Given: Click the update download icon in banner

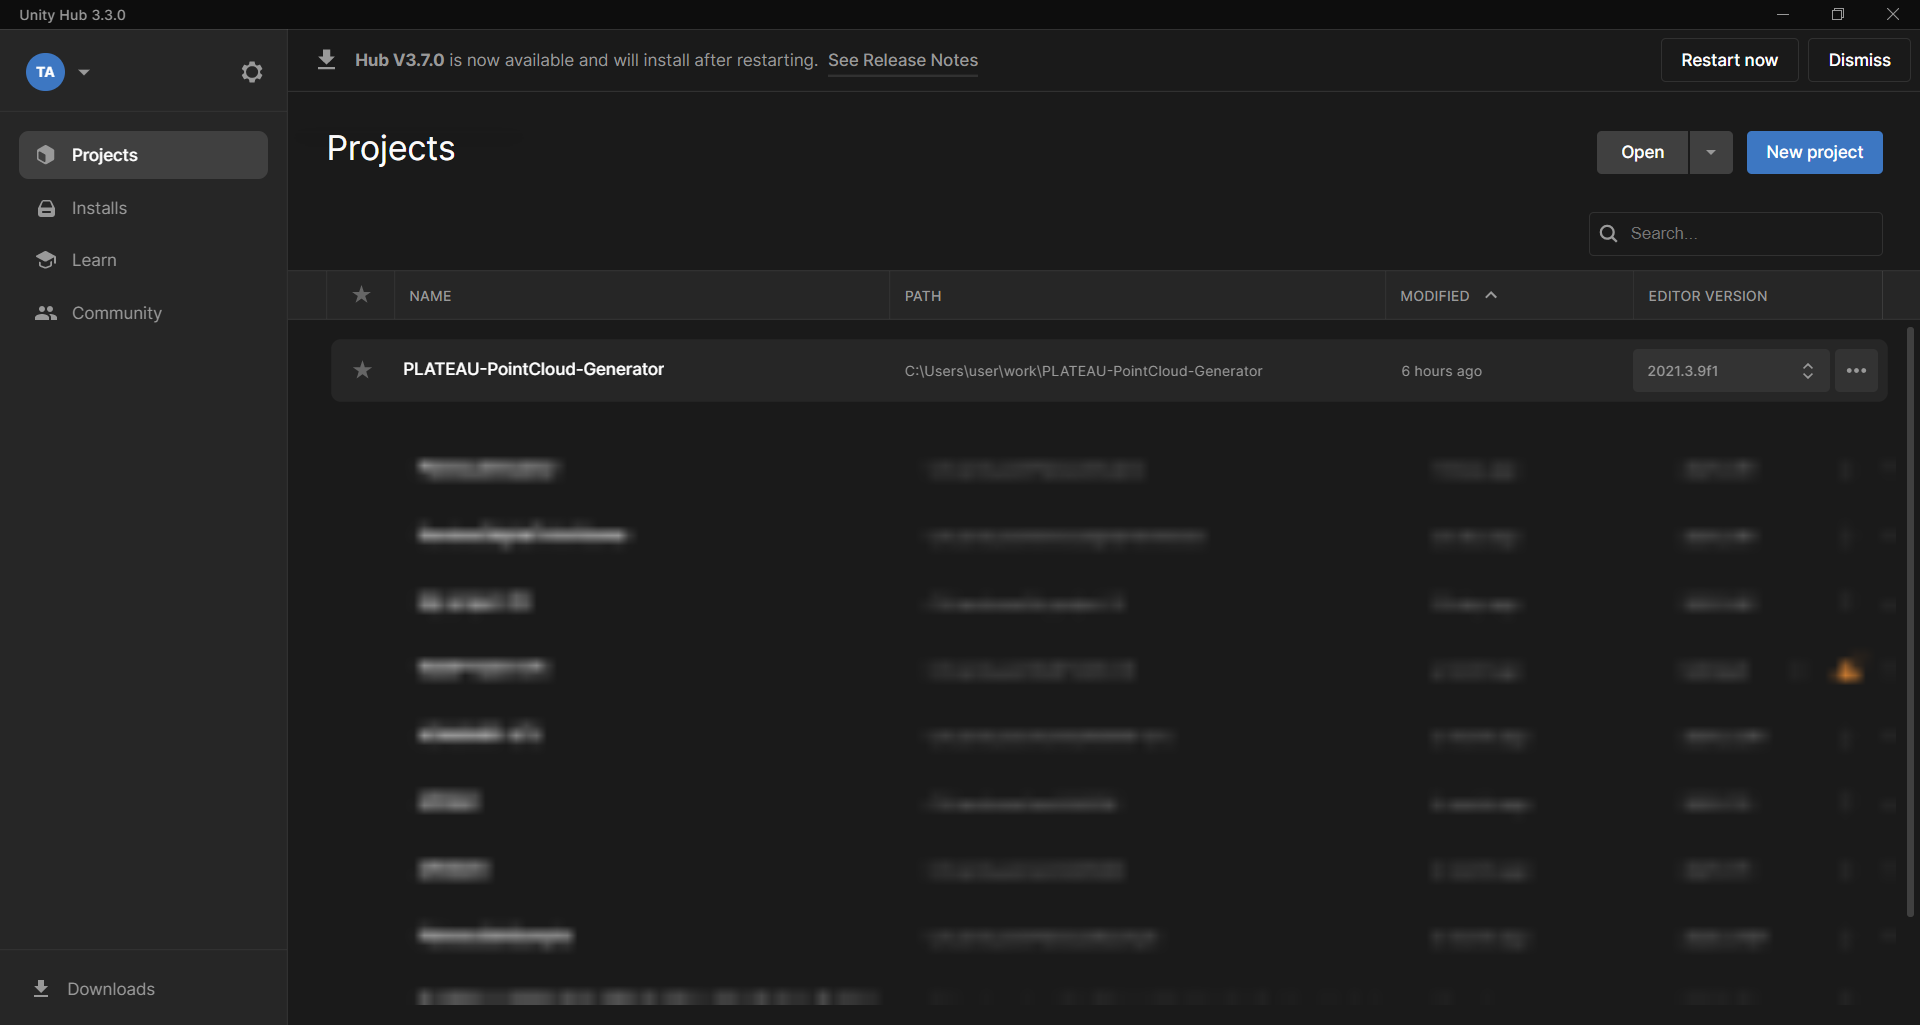Looking at the screenshot, I should (326, 60).
